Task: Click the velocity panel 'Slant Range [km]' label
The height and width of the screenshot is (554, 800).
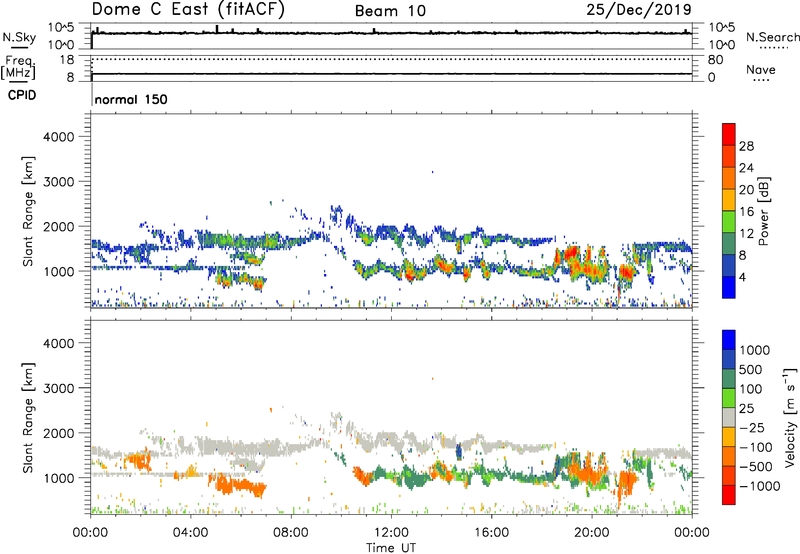Action: click(x=28, y=417)
